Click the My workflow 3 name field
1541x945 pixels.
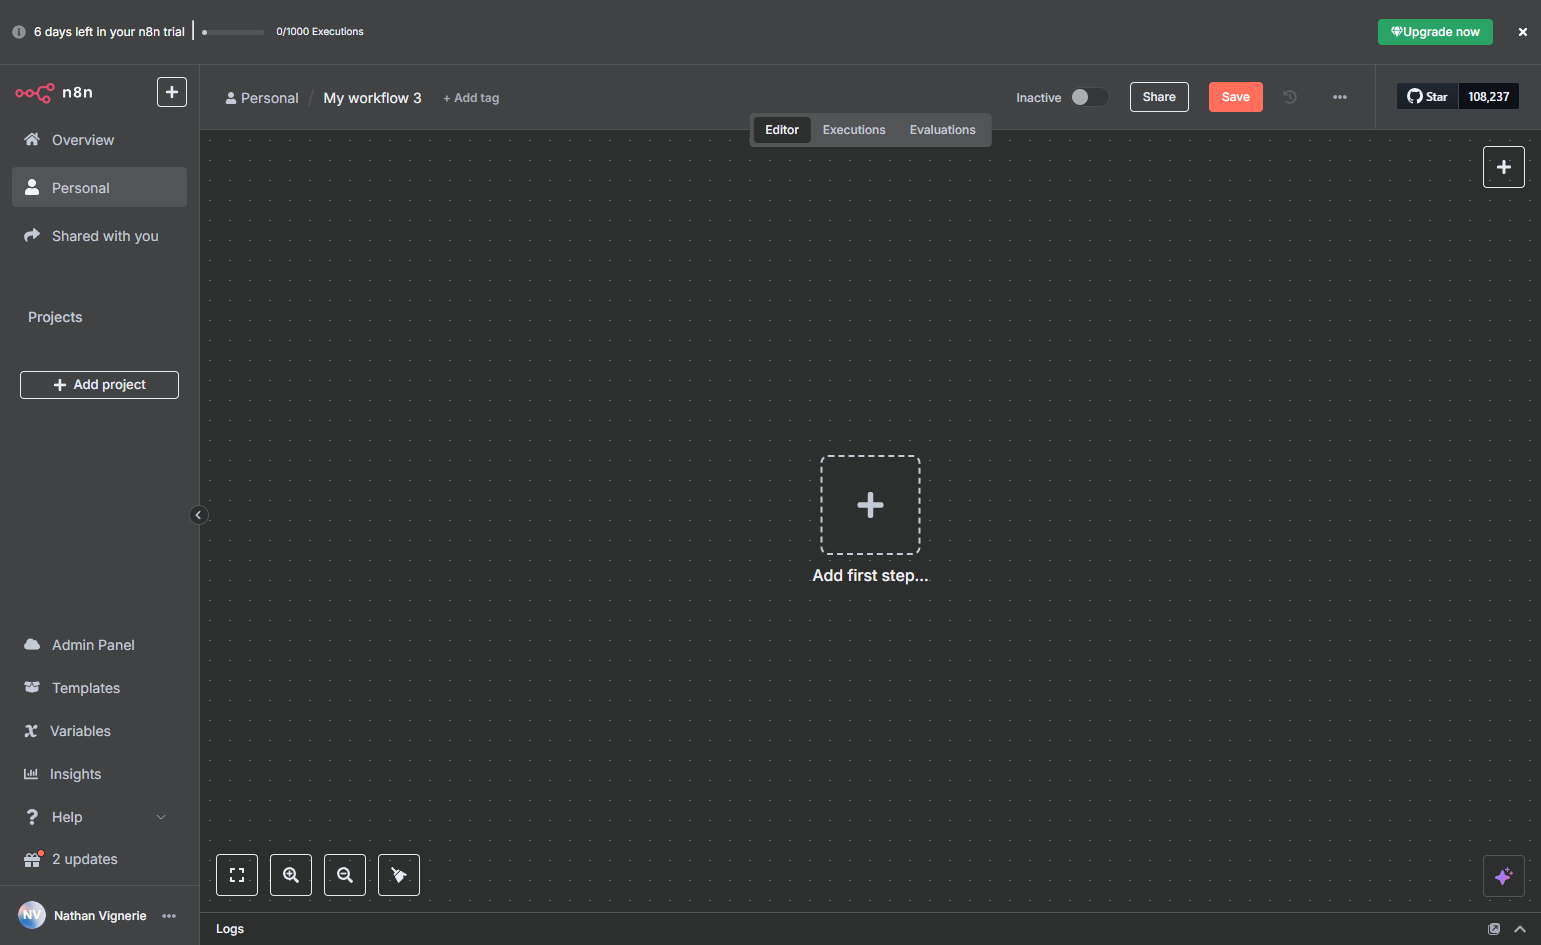click(372, 98)
